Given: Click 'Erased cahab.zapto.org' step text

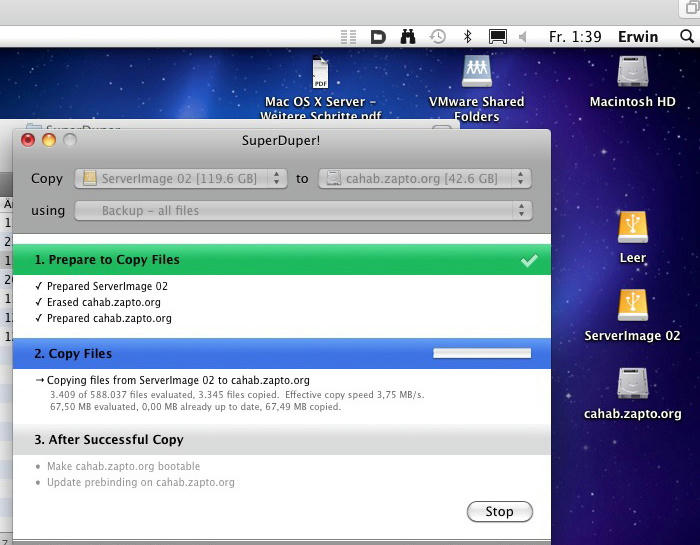Looking at the screenshot, I should 104,302.
